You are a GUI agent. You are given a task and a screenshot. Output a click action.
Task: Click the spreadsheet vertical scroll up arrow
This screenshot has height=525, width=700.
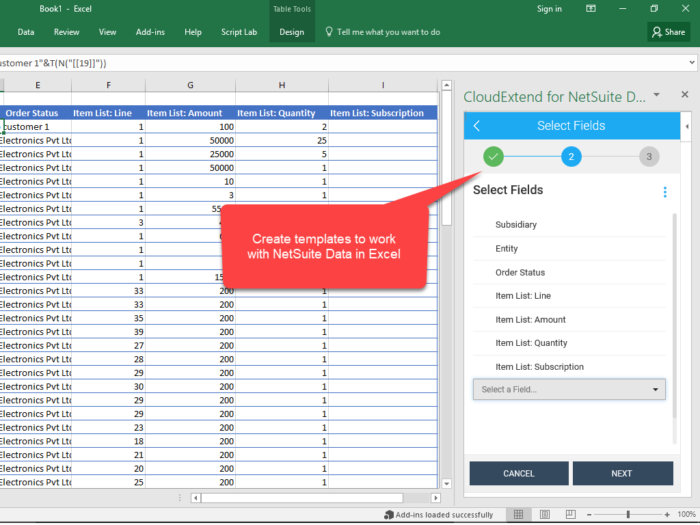click(x=446, y=85)
